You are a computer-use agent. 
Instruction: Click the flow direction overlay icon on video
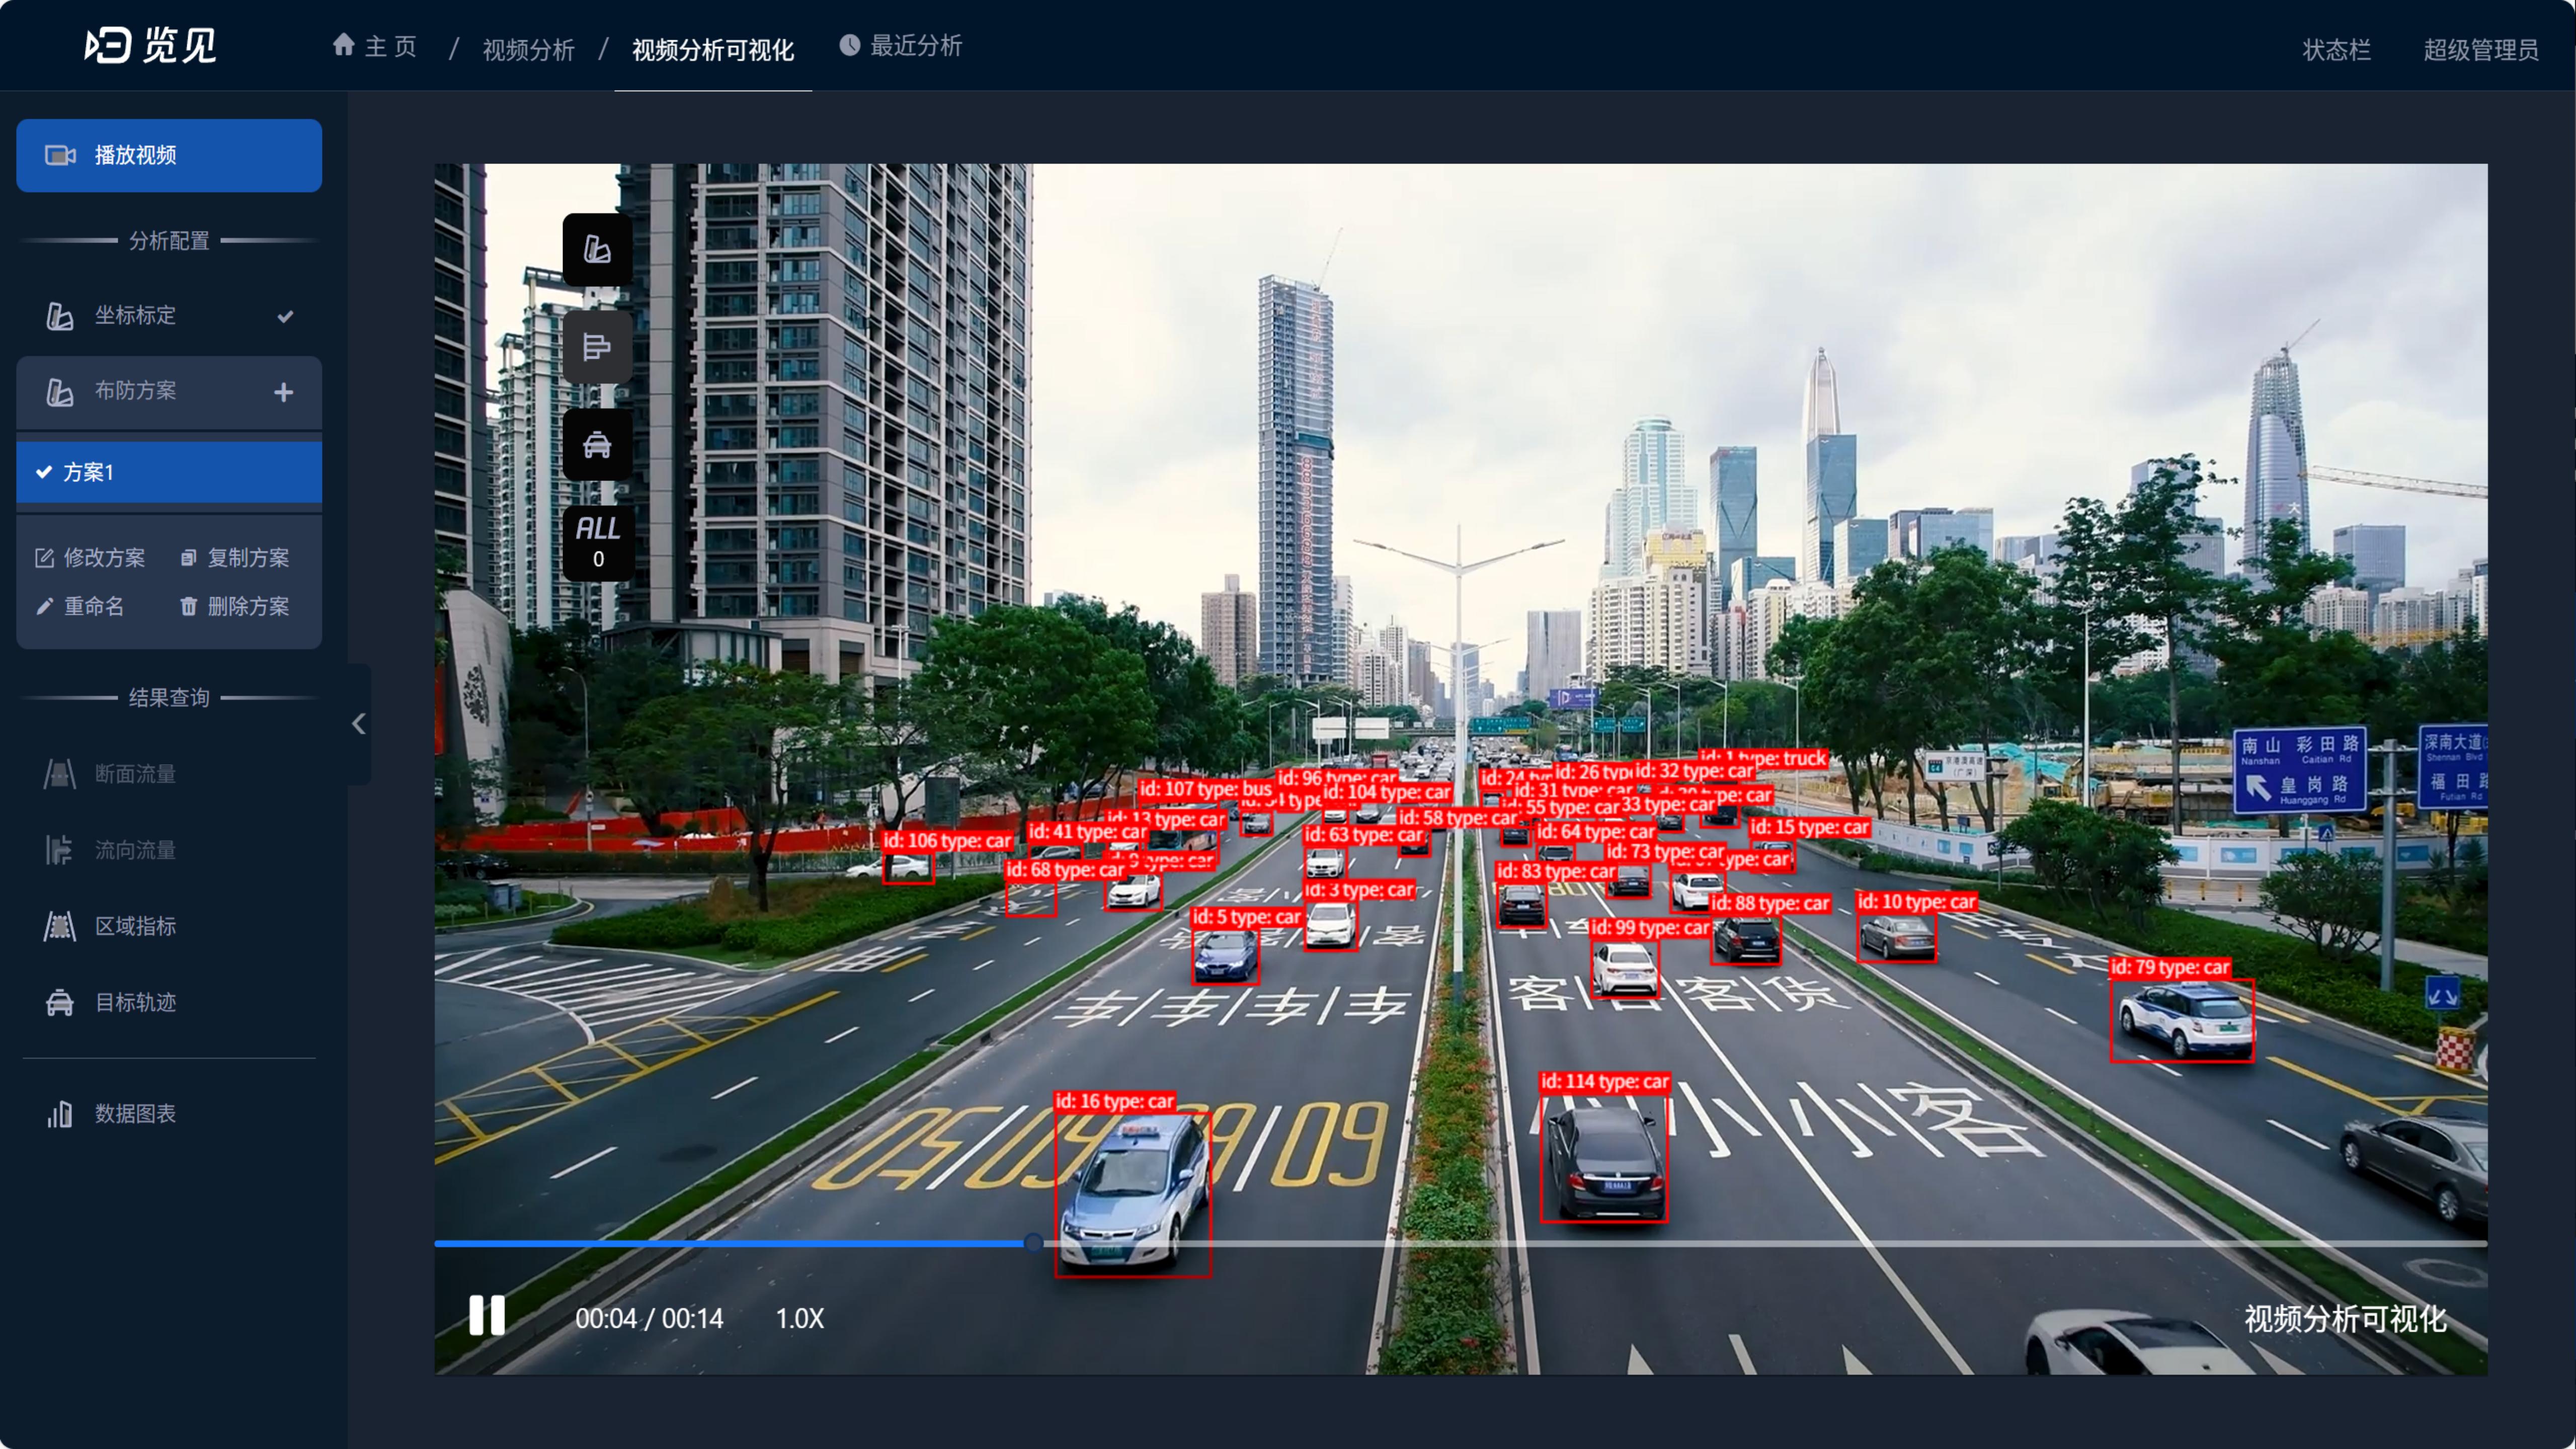coord(597,347)
